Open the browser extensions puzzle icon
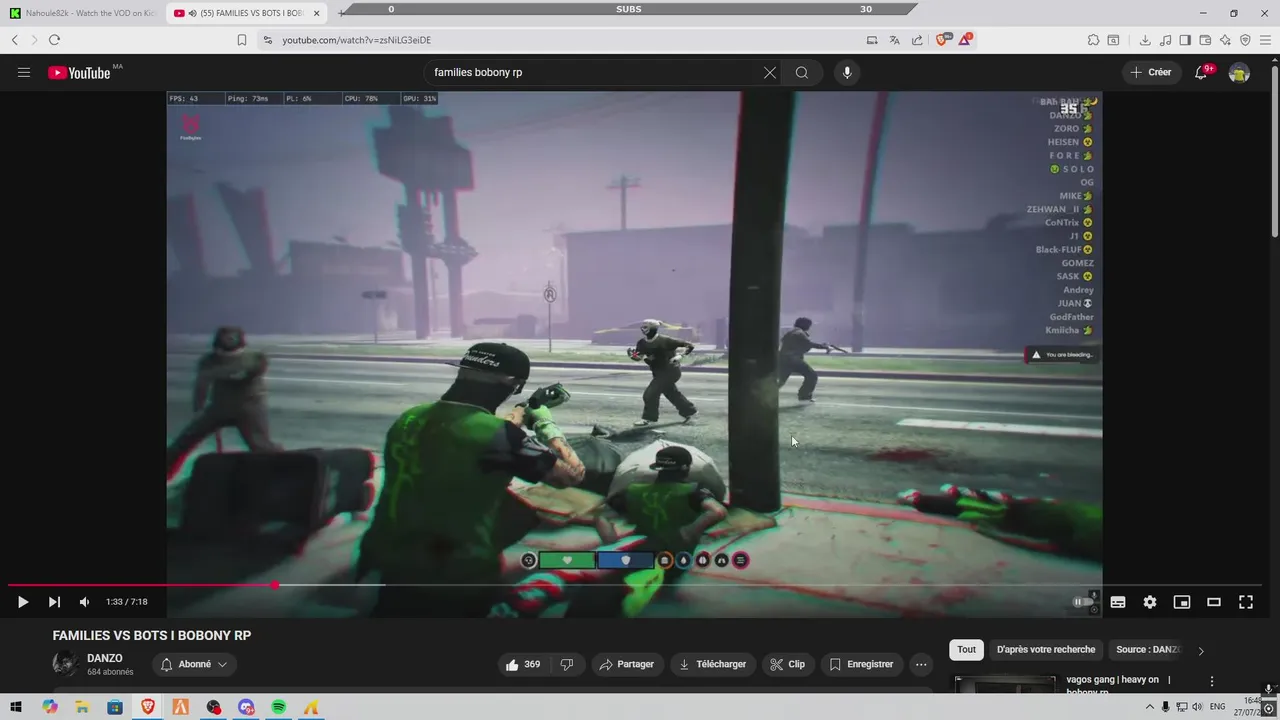The width and height of the screenshot is (1280, 720). tap(1093, 40)
